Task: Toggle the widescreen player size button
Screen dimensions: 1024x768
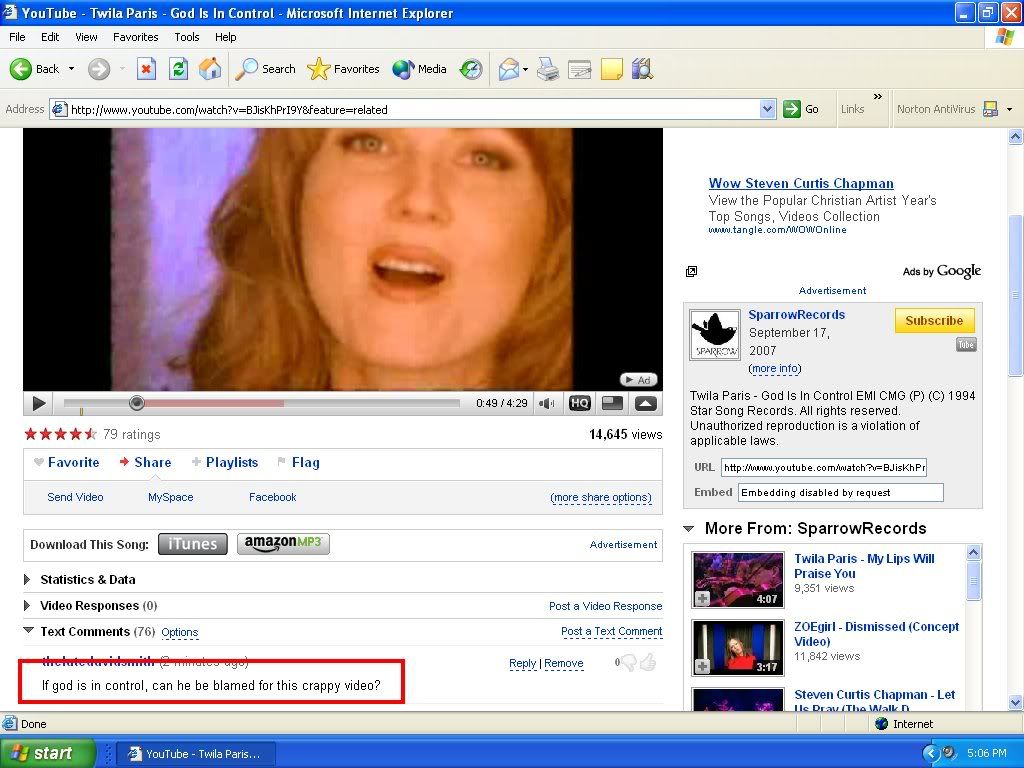Action: 612,404
